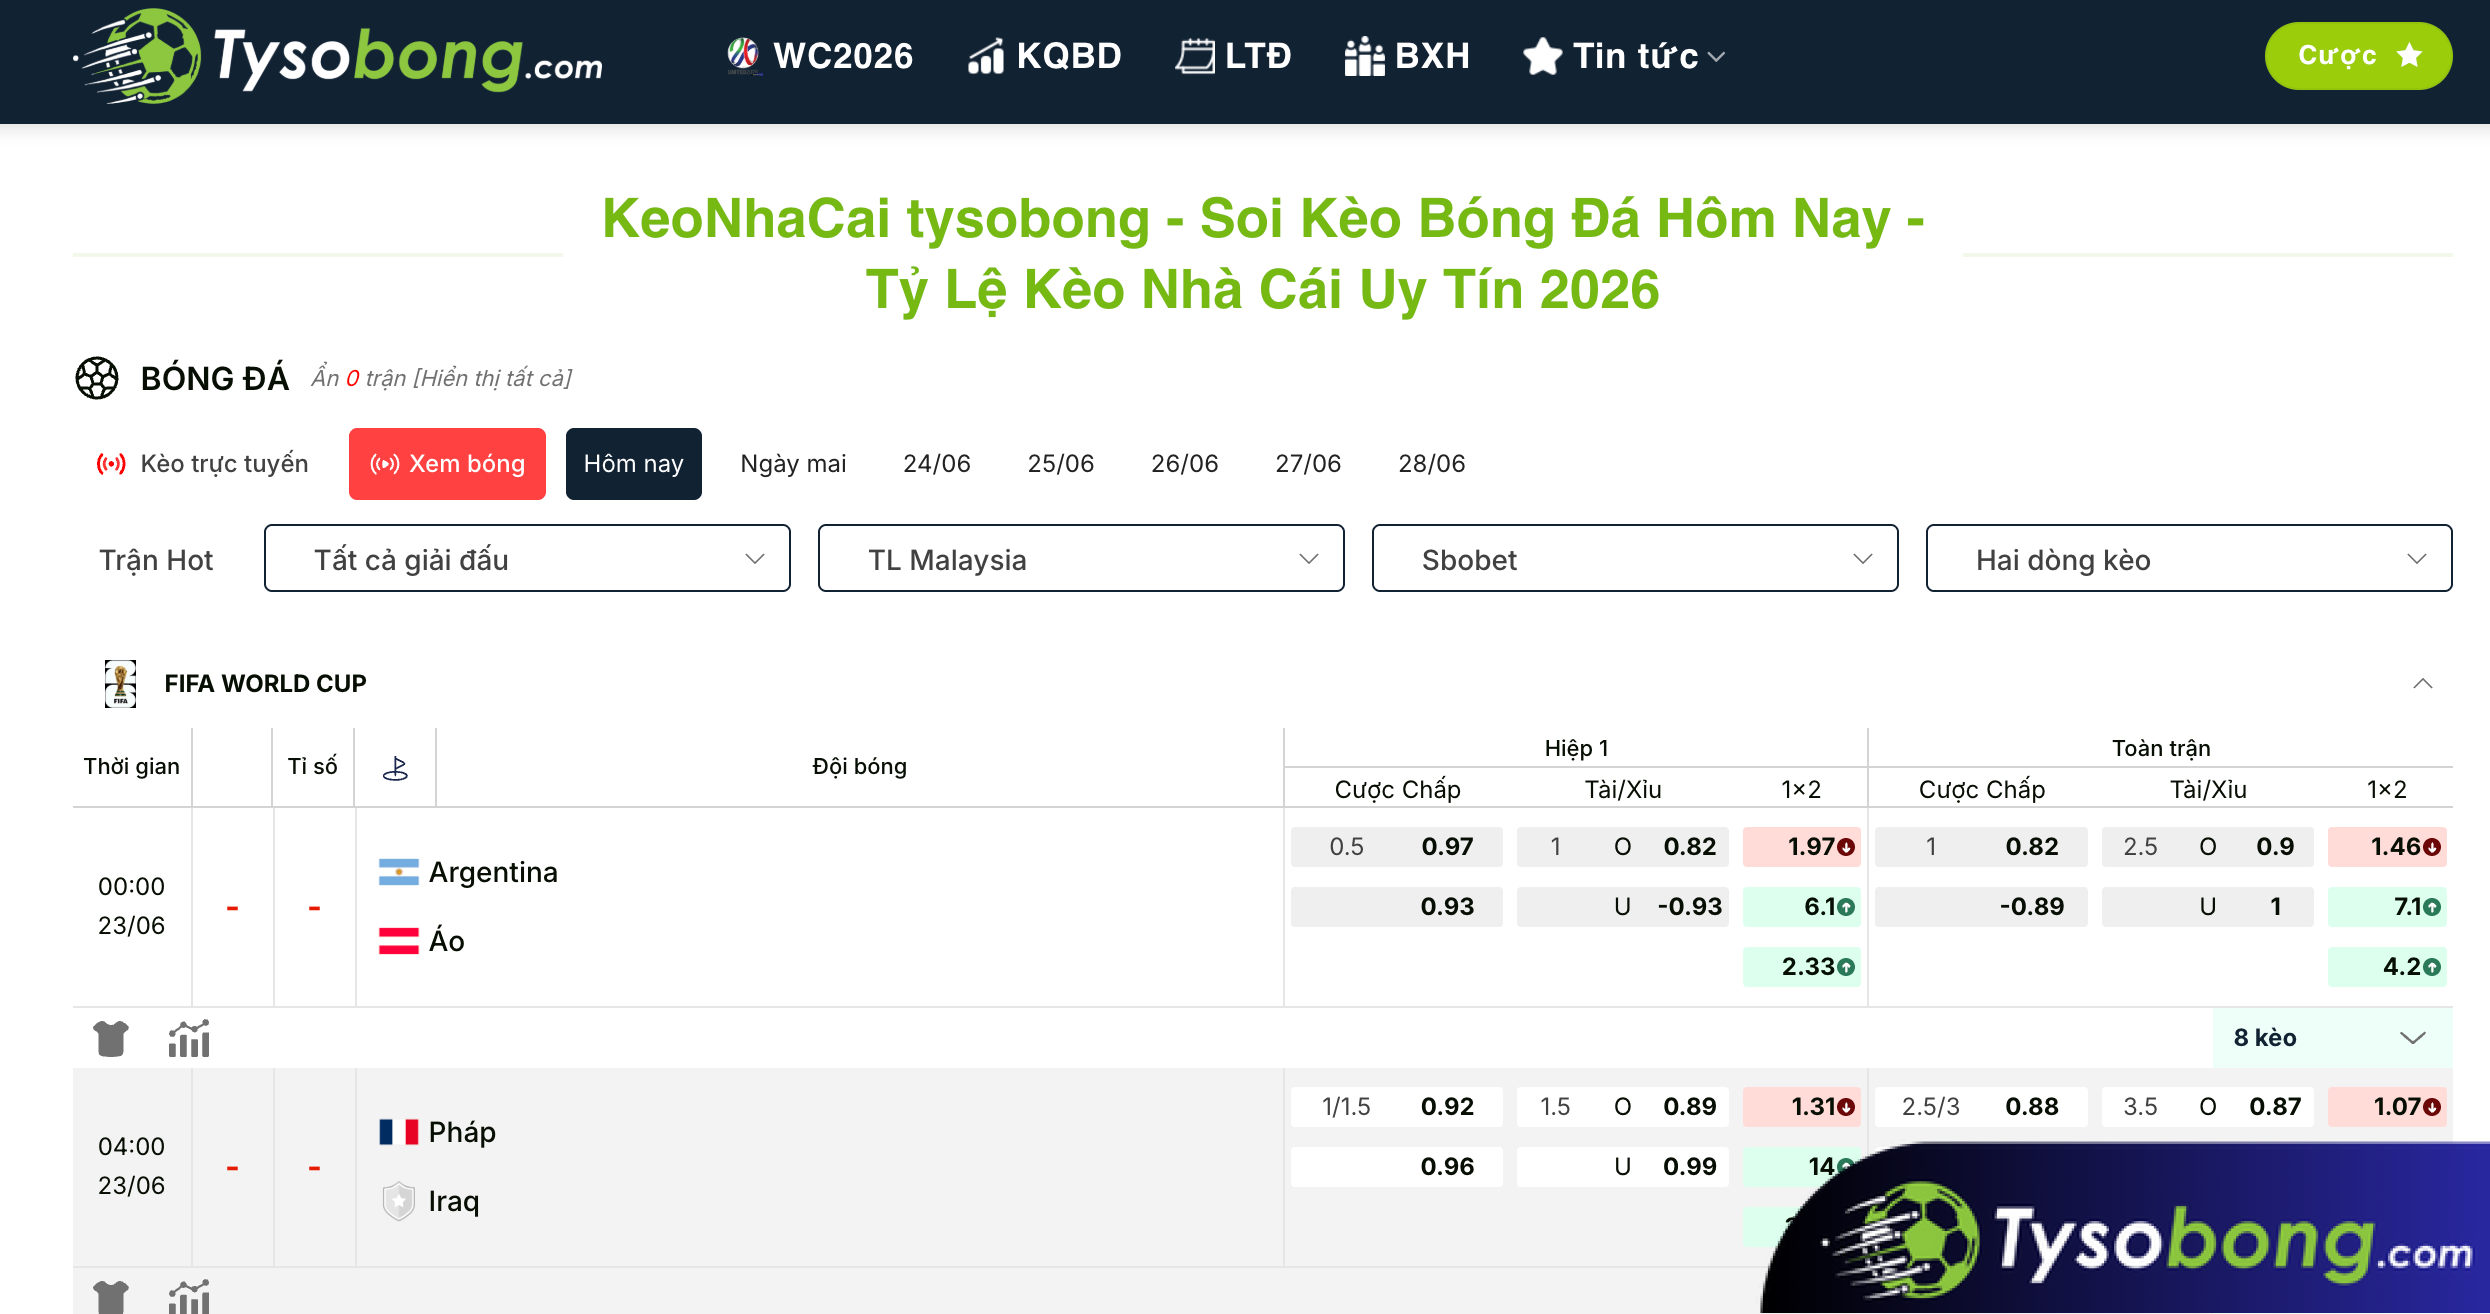Open the TL Malaysia odds format dropdown
The width and height of the screenshot is (2490, 1314).
(1081, 558)
